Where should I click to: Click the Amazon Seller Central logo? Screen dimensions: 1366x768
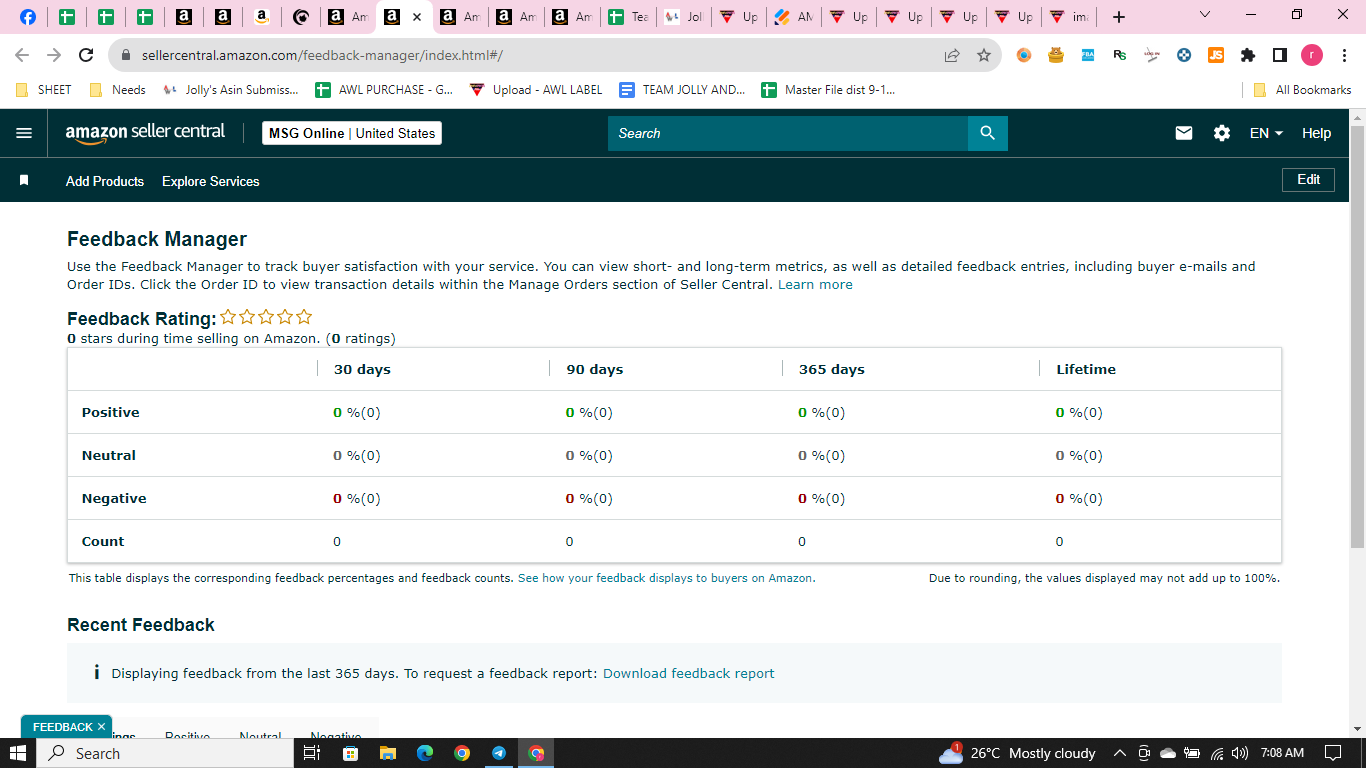[145, 133]
